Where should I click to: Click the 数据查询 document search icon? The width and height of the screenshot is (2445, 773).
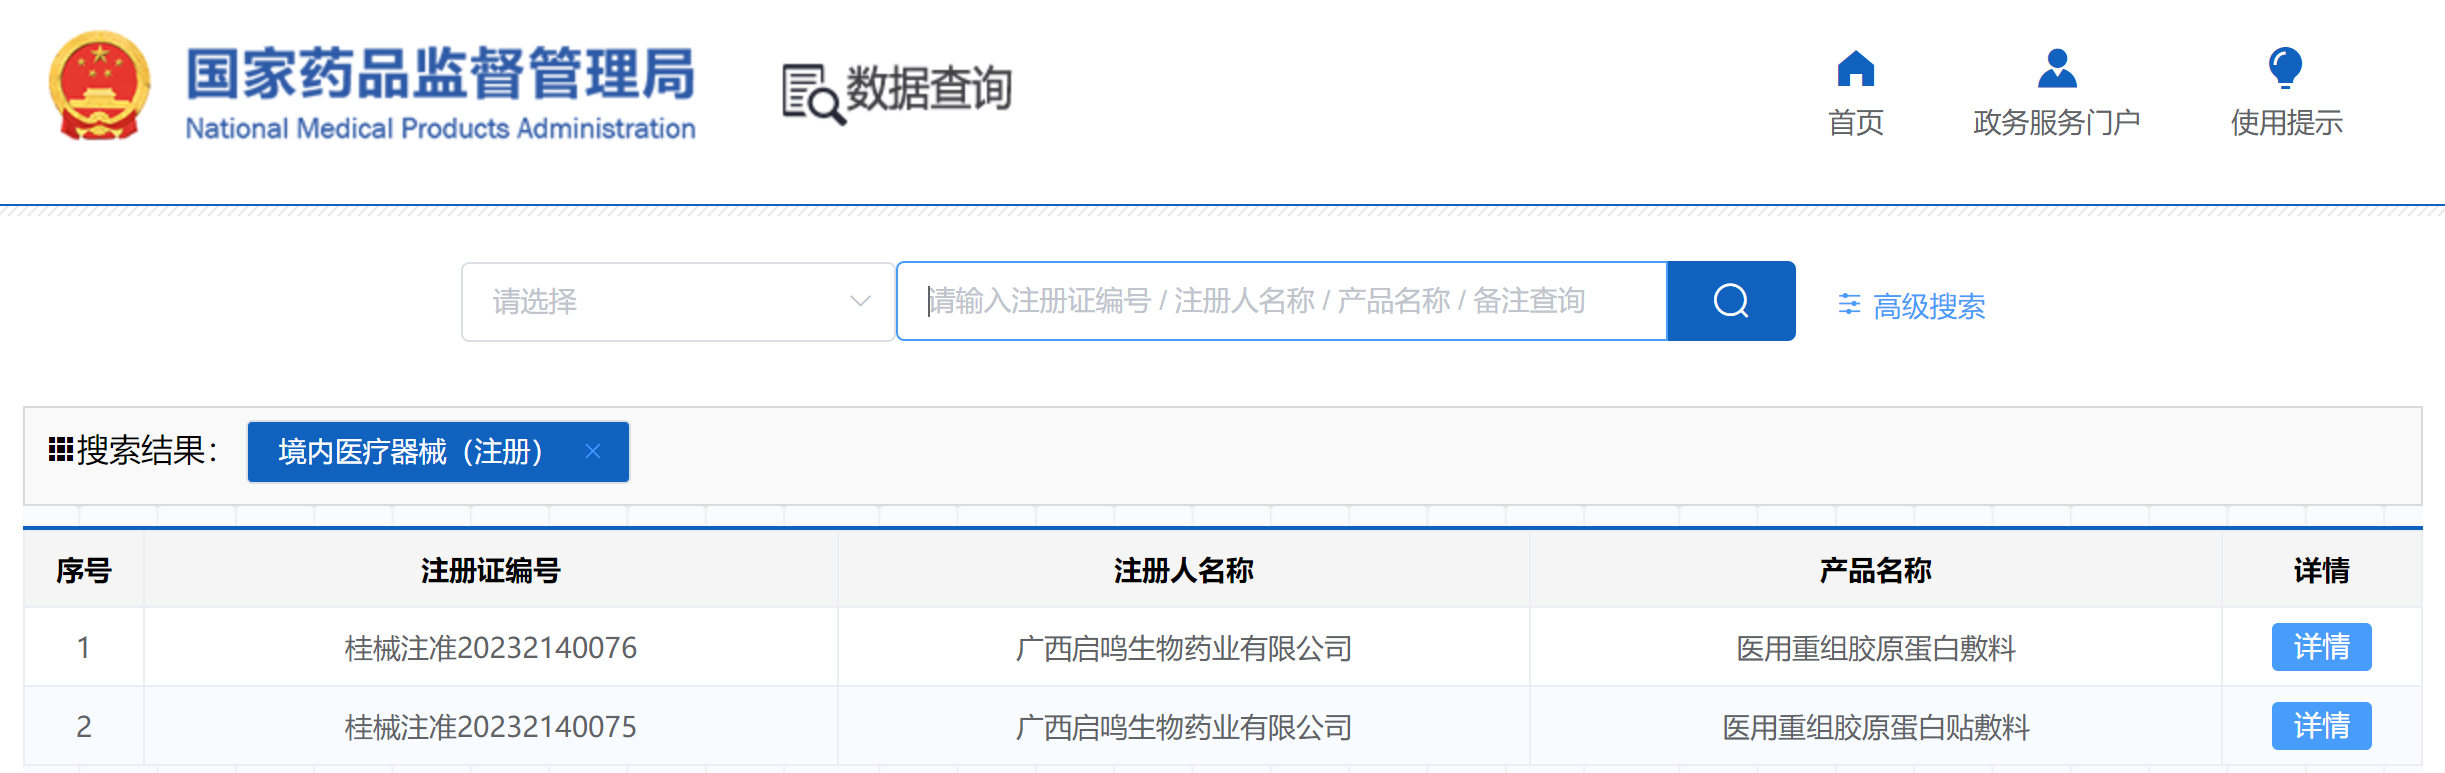coord(814,94)
